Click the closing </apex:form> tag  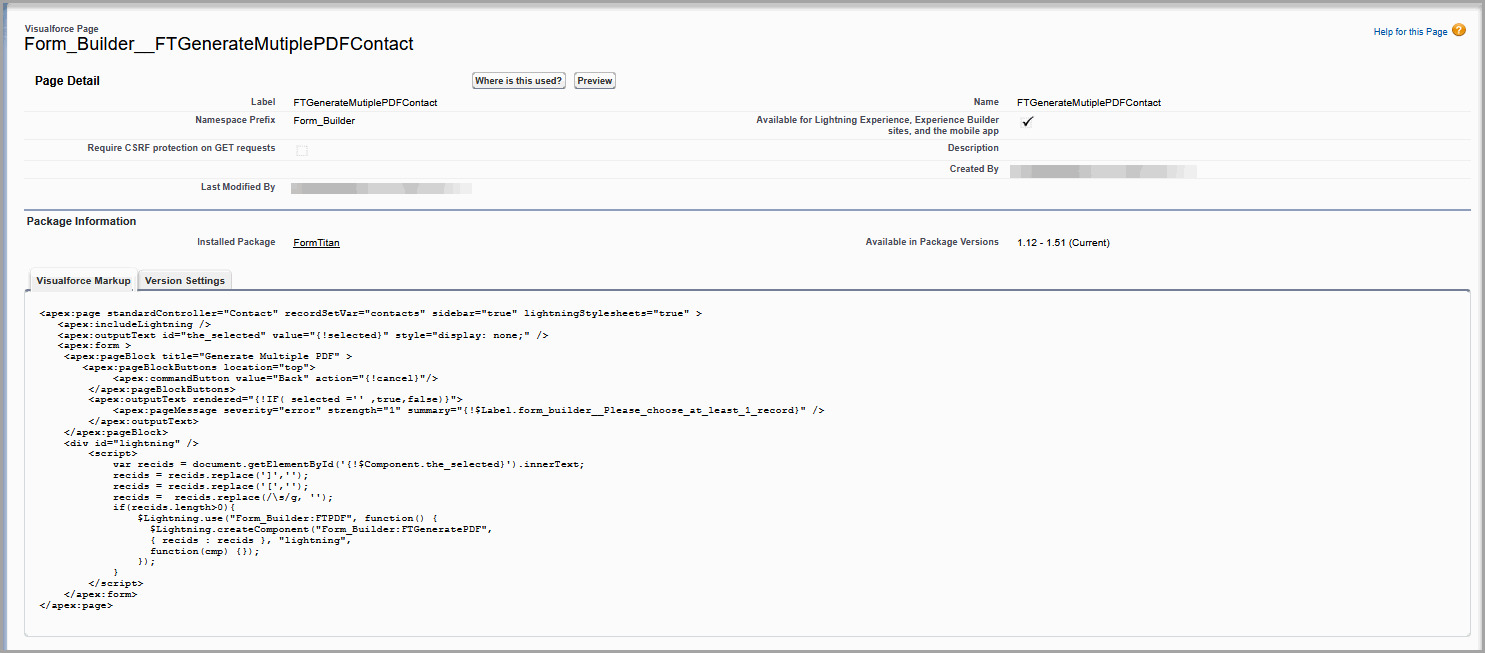coord(101,594)
